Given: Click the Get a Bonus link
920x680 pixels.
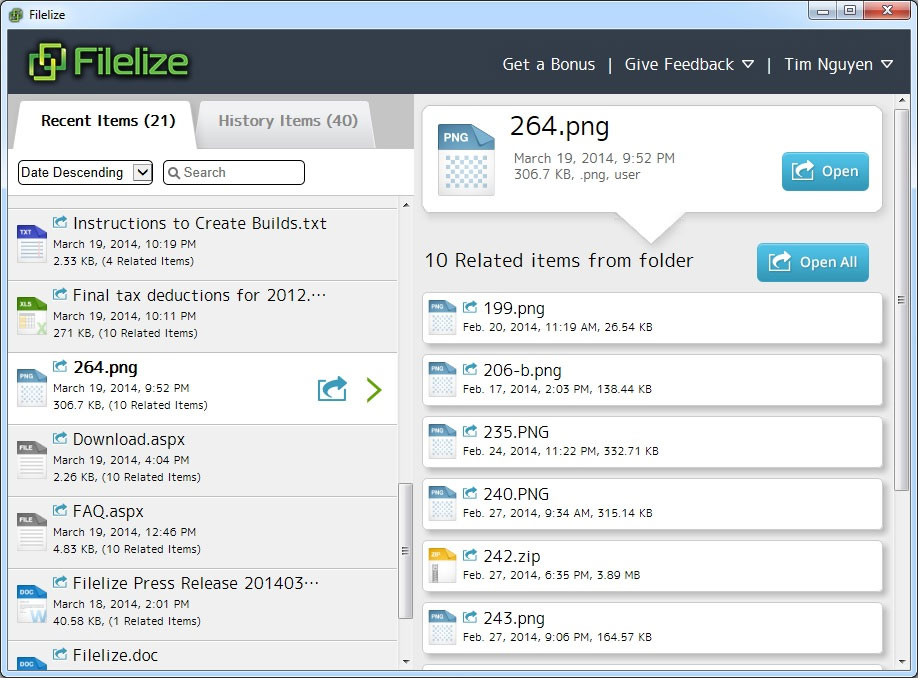Looking at the screenshot, I should click(549, 65).
